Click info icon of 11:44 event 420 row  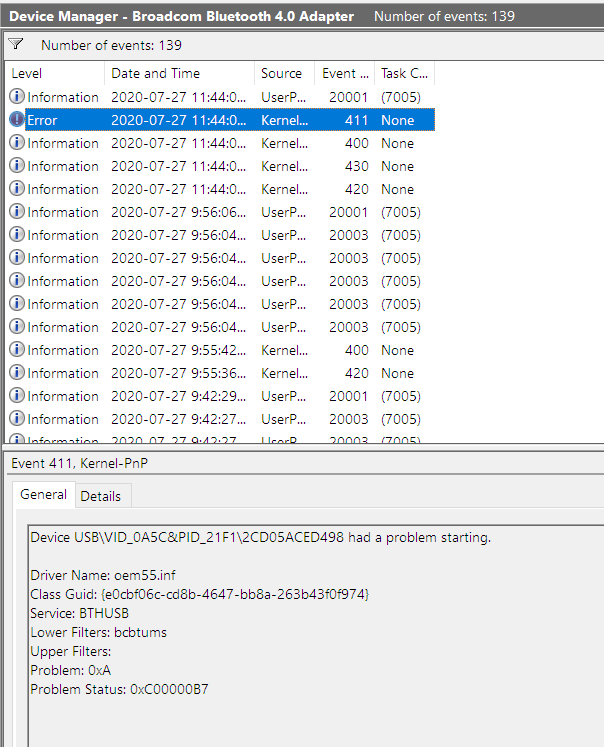pyautogui.click(x=17, y=188)
